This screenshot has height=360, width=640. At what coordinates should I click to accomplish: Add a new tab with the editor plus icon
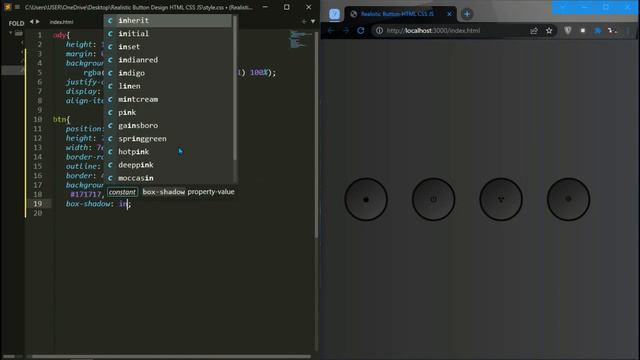(304, 22)
